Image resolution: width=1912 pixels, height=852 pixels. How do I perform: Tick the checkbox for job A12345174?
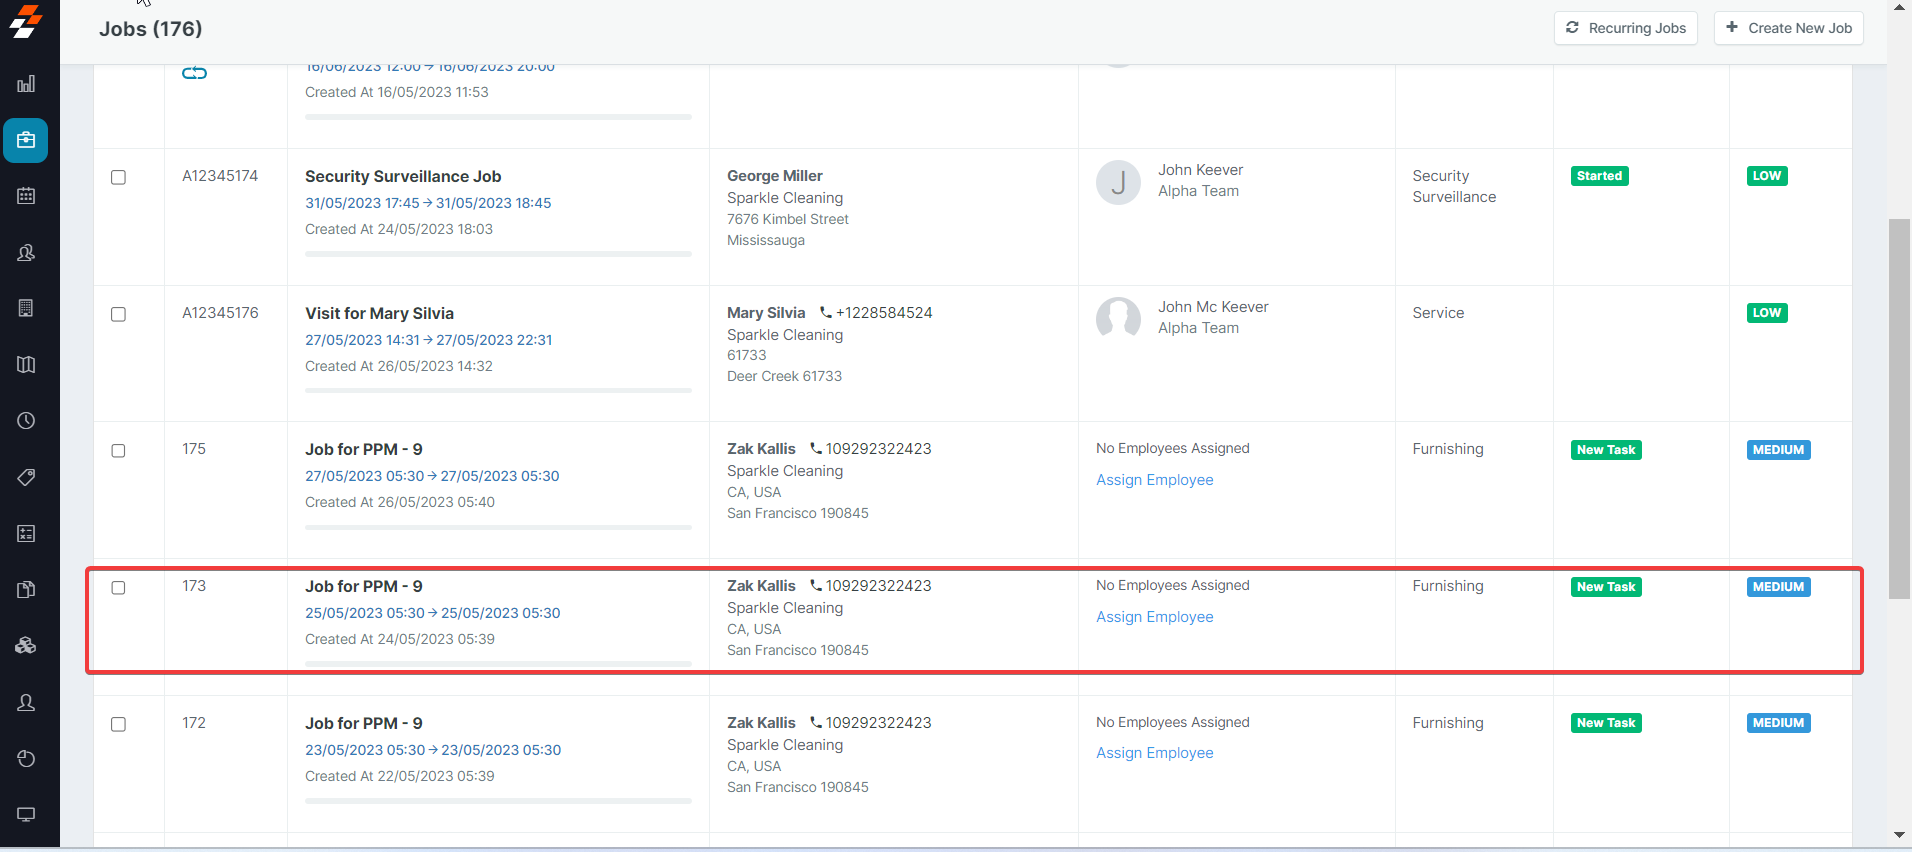pyautogui.click(x=118, y=178)
